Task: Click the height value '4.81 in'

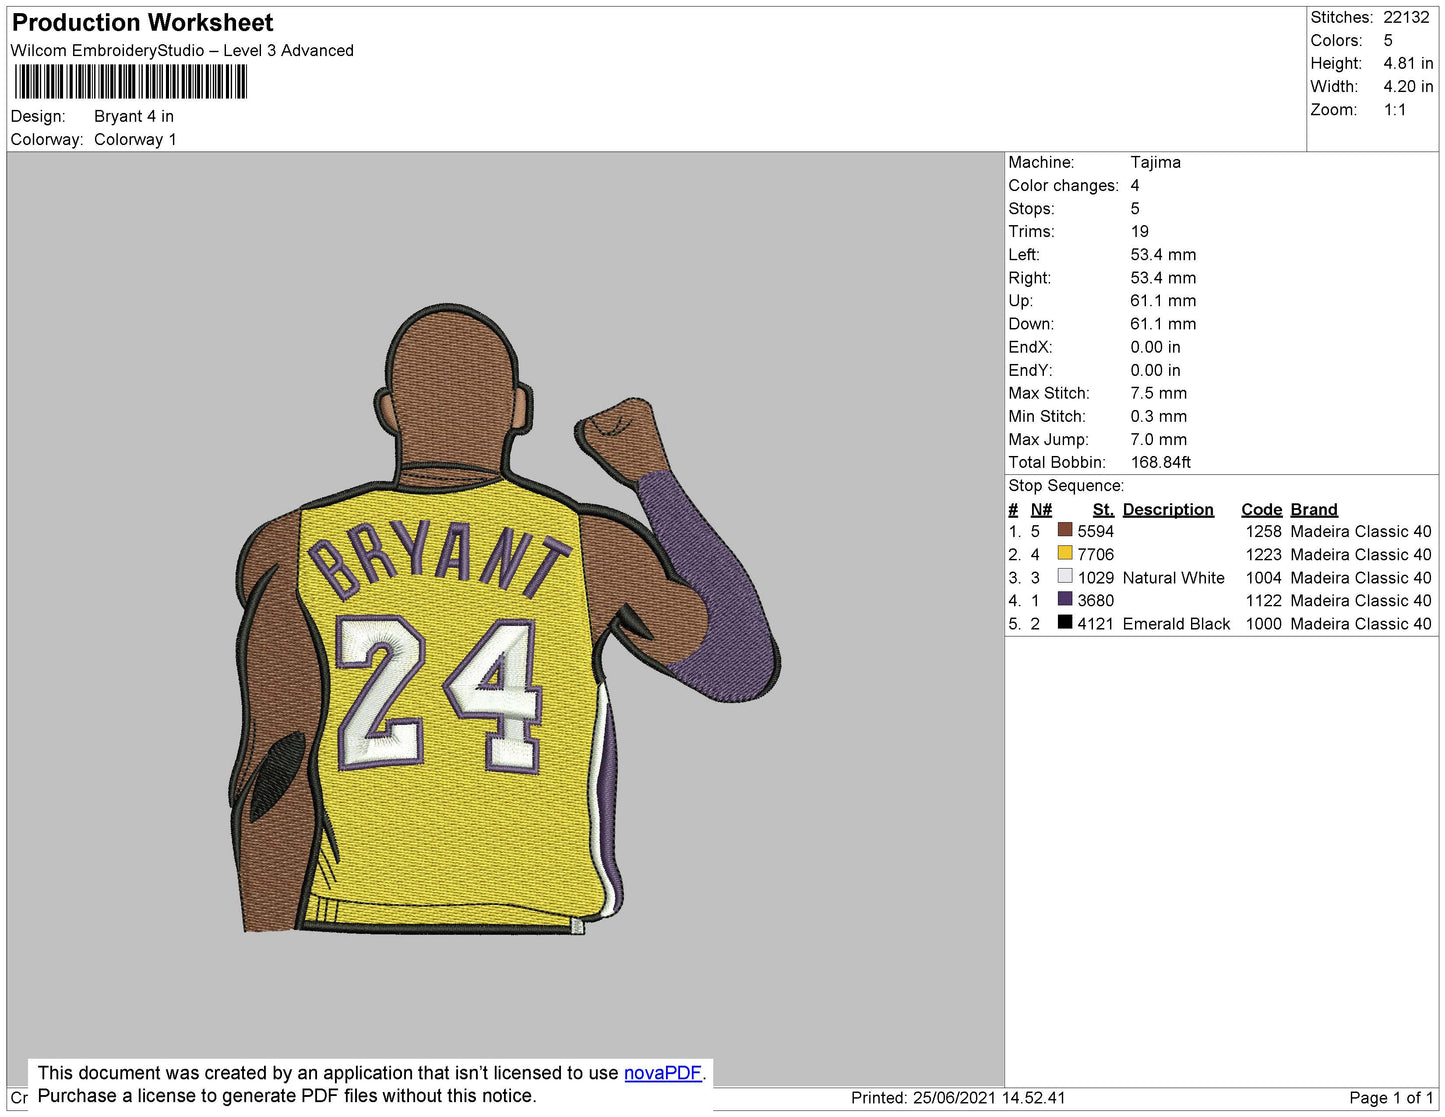Action: click(x=1408, y=64)
